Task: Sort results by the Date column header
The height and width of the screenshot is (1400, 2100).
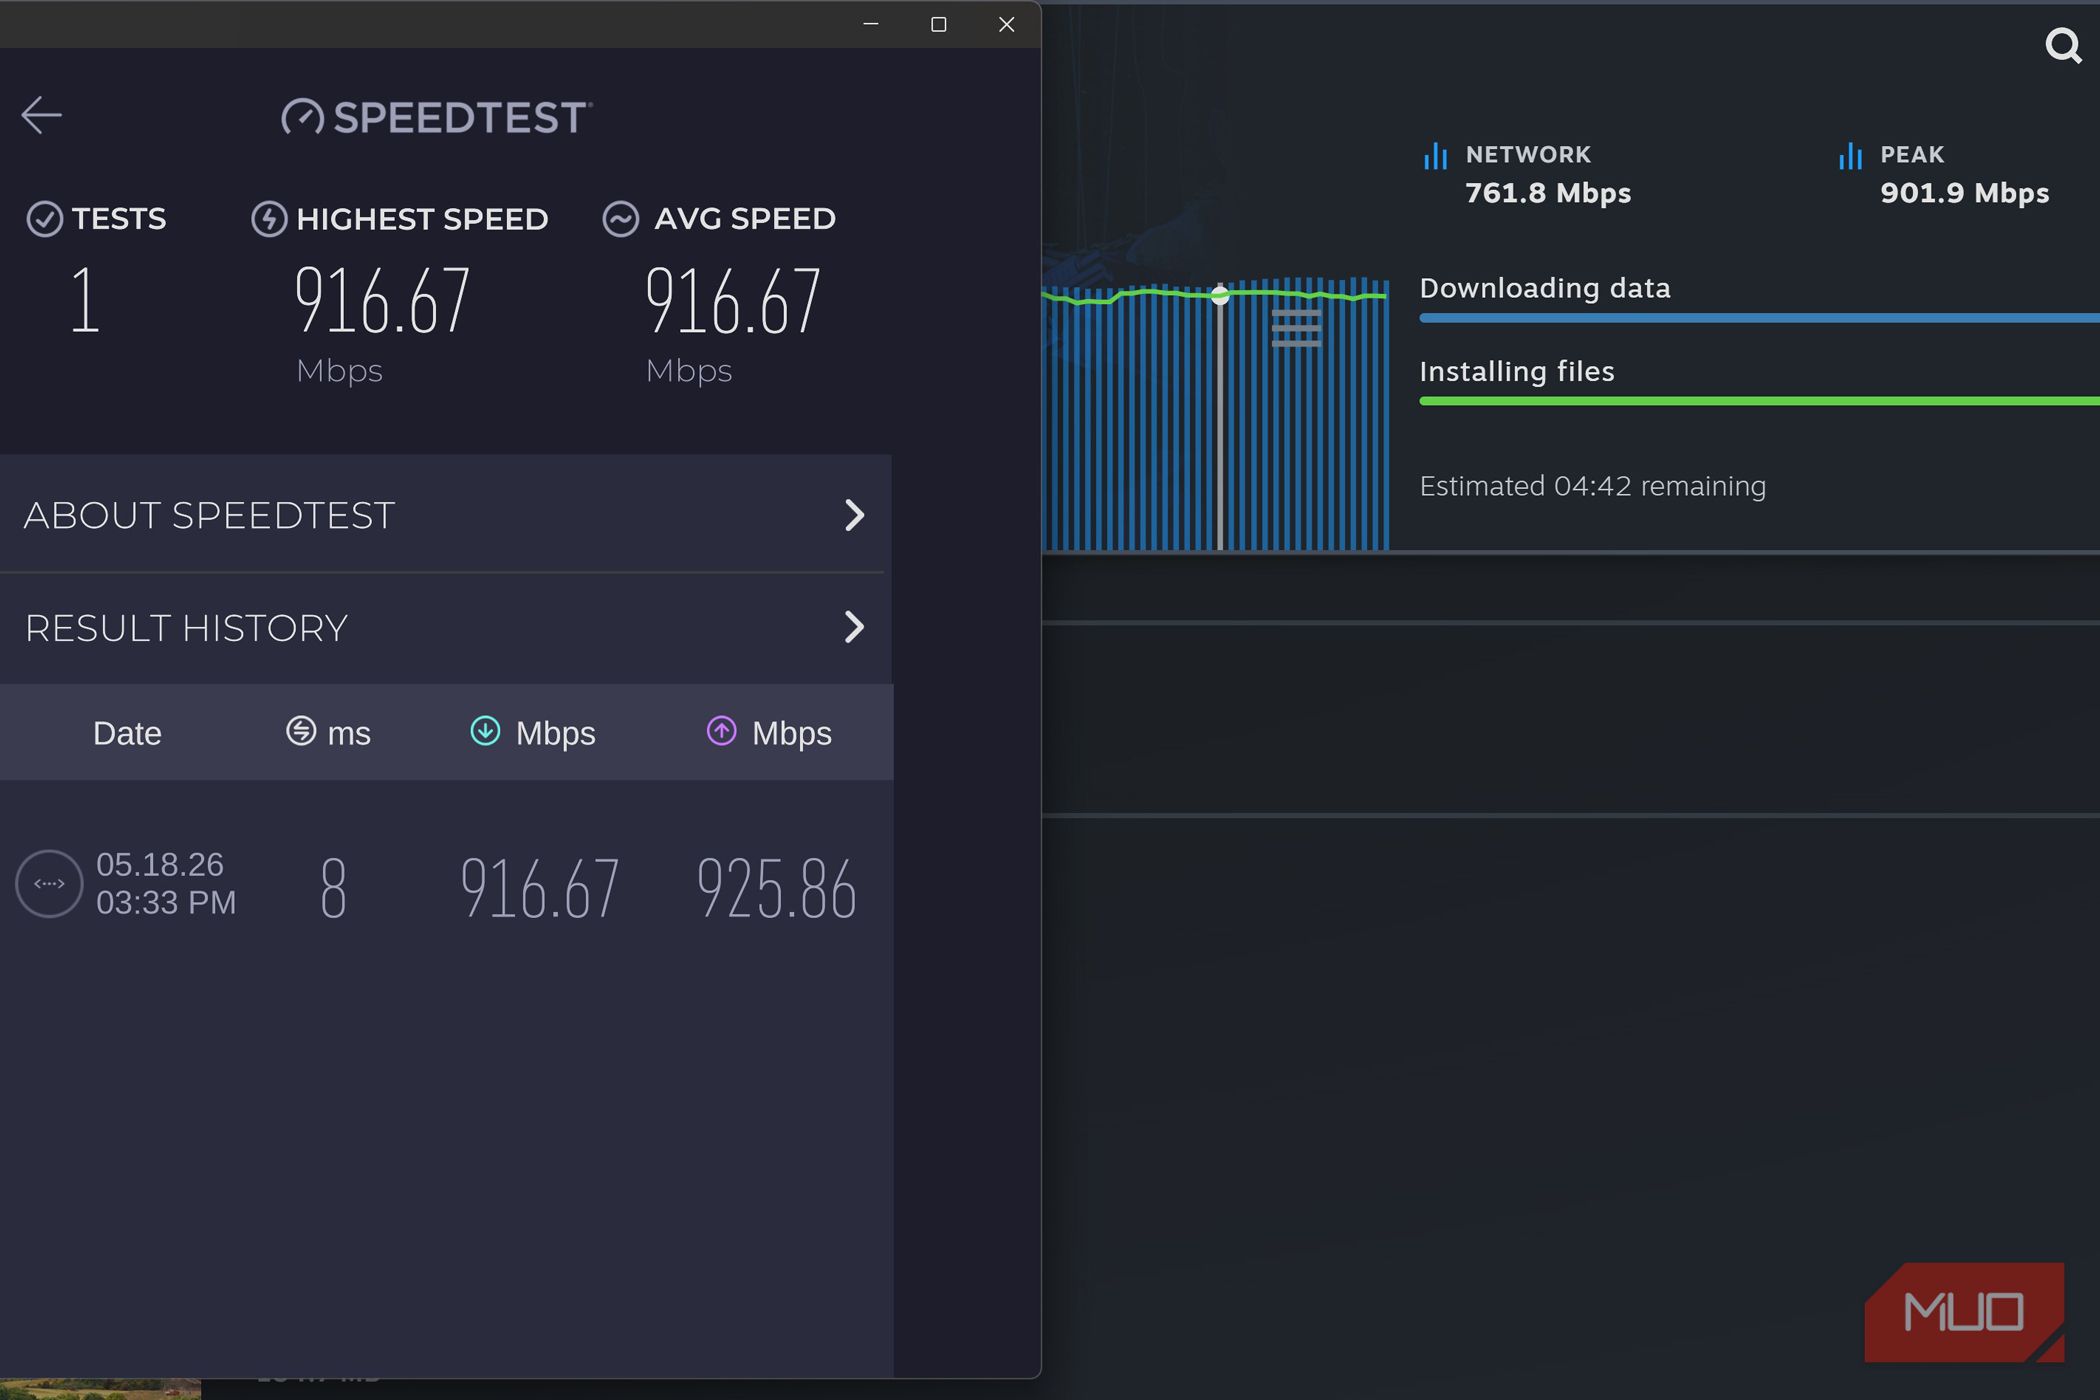Action: [127, 733]
